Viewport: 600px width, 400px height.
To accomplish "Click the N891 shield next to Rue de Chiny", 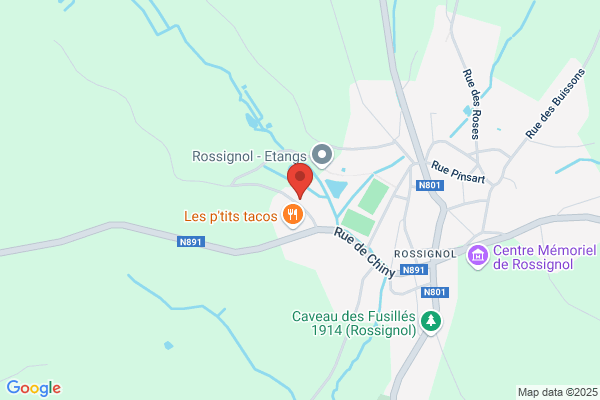I will click(414, 270).
